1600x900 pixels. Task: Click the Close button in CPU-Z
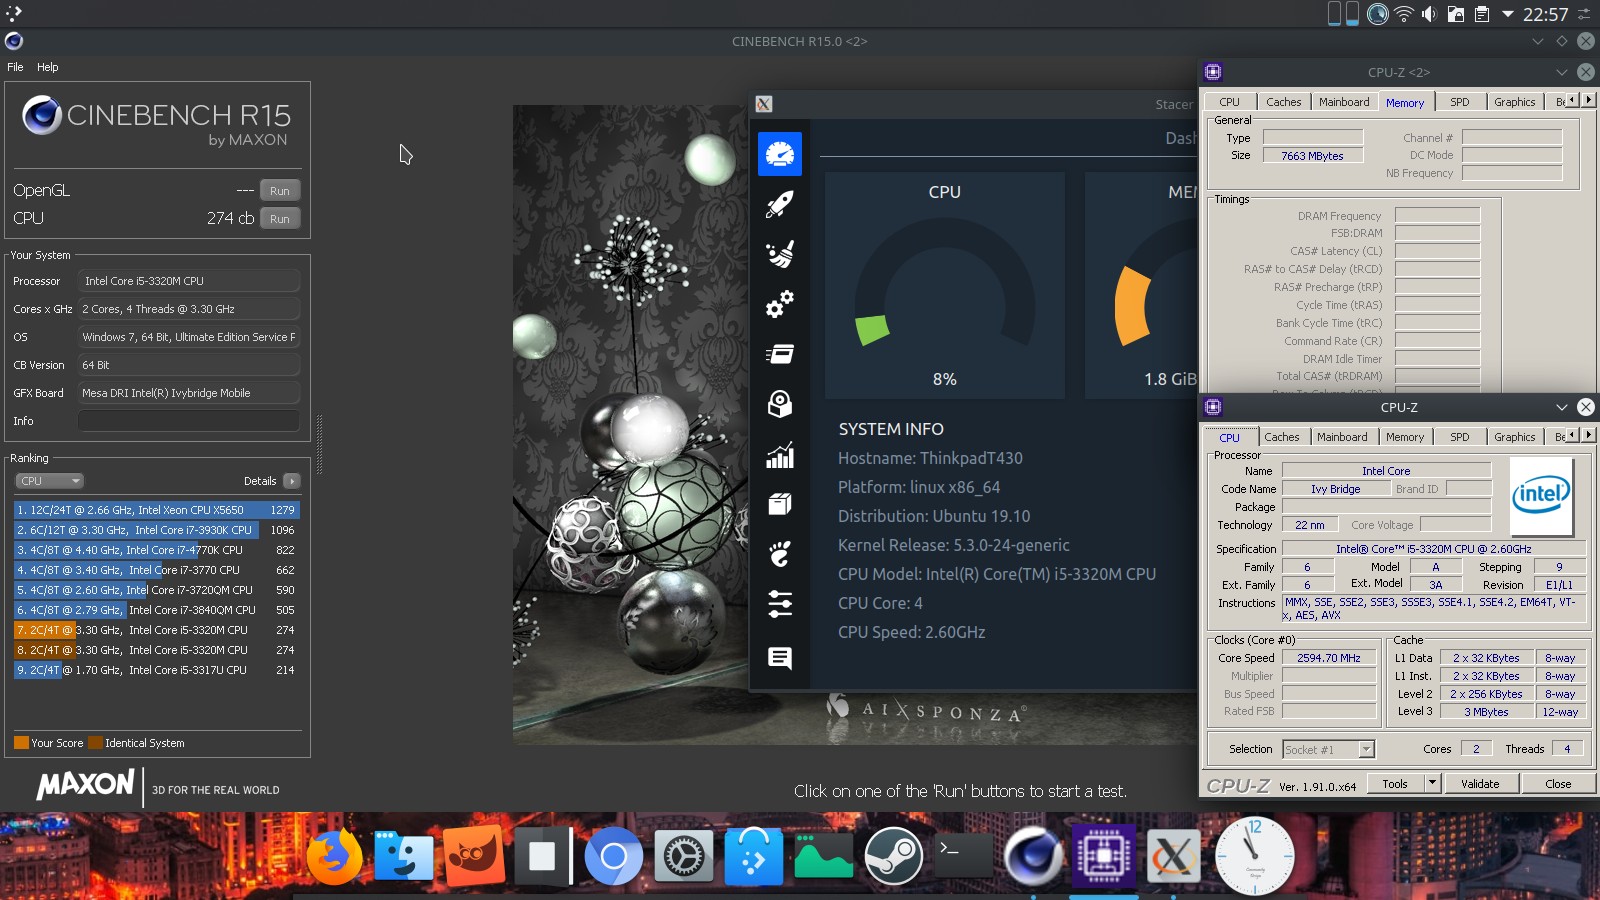click(1558, 784)
